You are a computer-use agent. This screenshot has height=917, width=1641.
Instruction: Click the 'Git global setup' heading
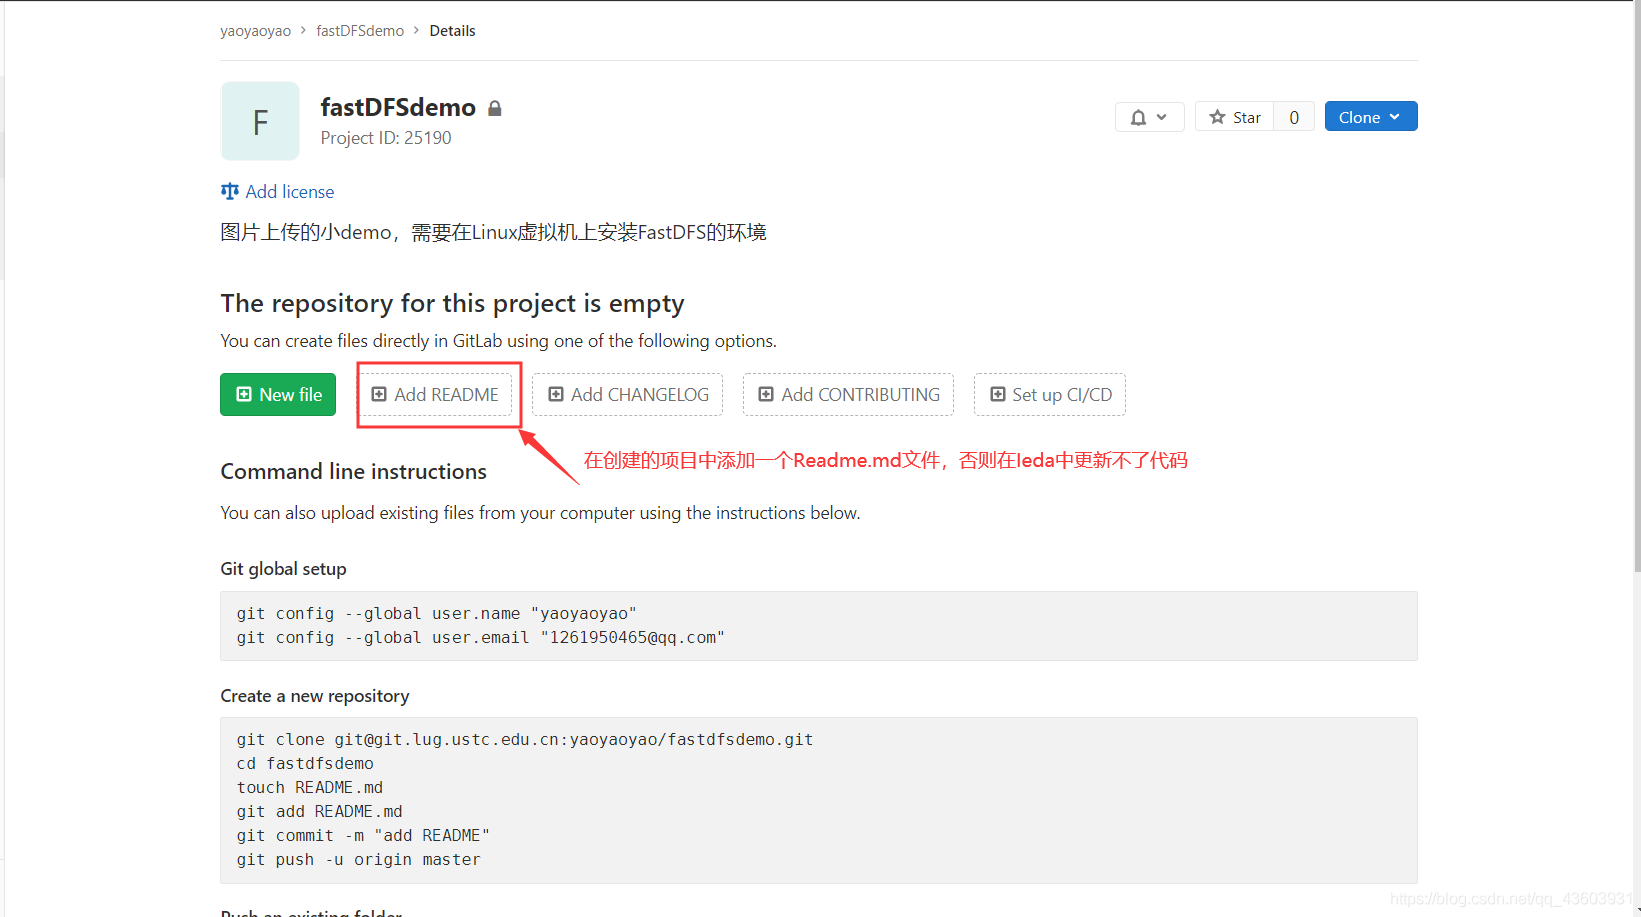pos(283,568)
